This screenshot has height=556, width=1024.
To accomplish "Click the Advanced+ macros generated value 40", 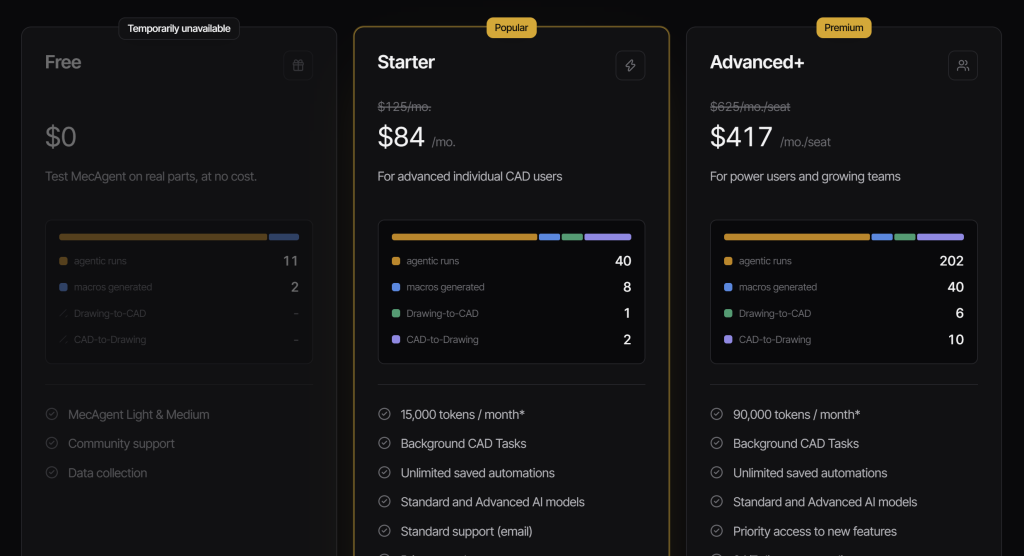I will click(x=955, y=287).
